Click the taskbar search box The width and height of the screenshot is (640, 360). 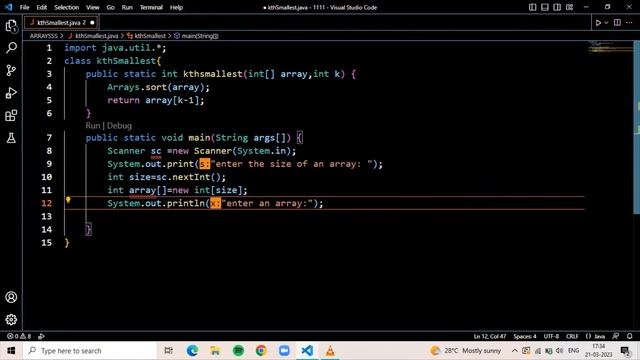pyautogui.click(x=90, y=351)
